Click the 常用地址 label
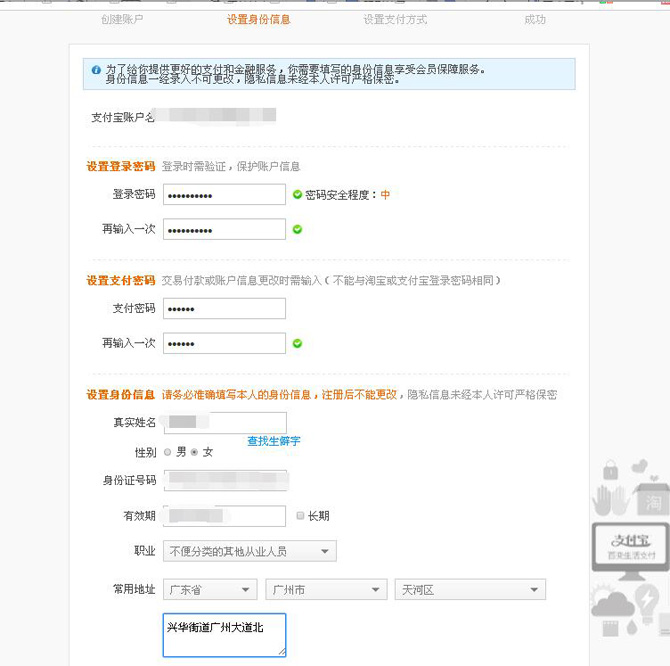This screenshot has height=666, width=670. point(134,589)
